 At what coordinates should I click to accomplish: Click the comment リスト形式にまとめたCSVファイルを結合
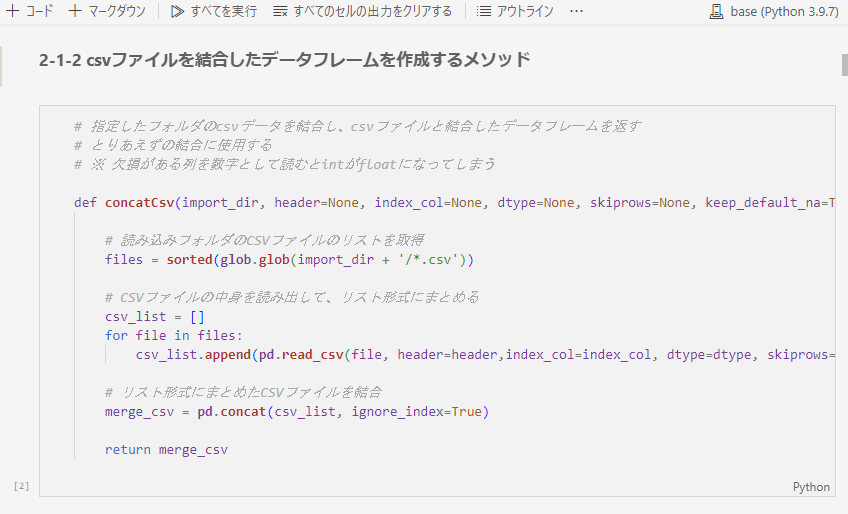pyautogui.click(x=243, y=392)
